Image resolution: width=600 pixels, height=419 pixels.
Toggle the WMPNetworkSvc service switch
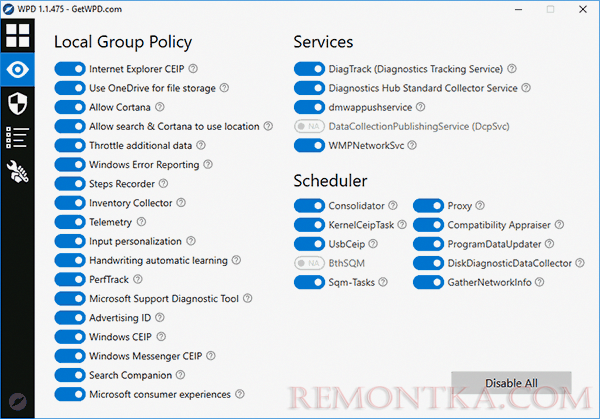(x=309, y=146)
